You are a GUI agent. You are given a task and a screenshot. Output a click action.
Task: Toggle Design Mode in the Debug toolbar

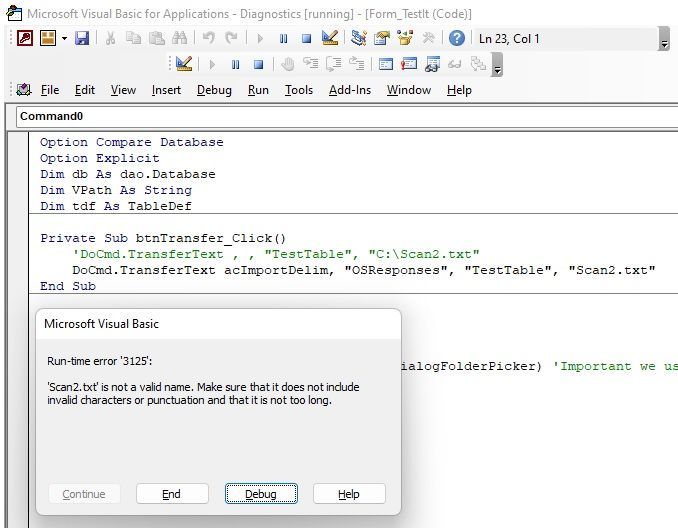[x=184, y=64]
